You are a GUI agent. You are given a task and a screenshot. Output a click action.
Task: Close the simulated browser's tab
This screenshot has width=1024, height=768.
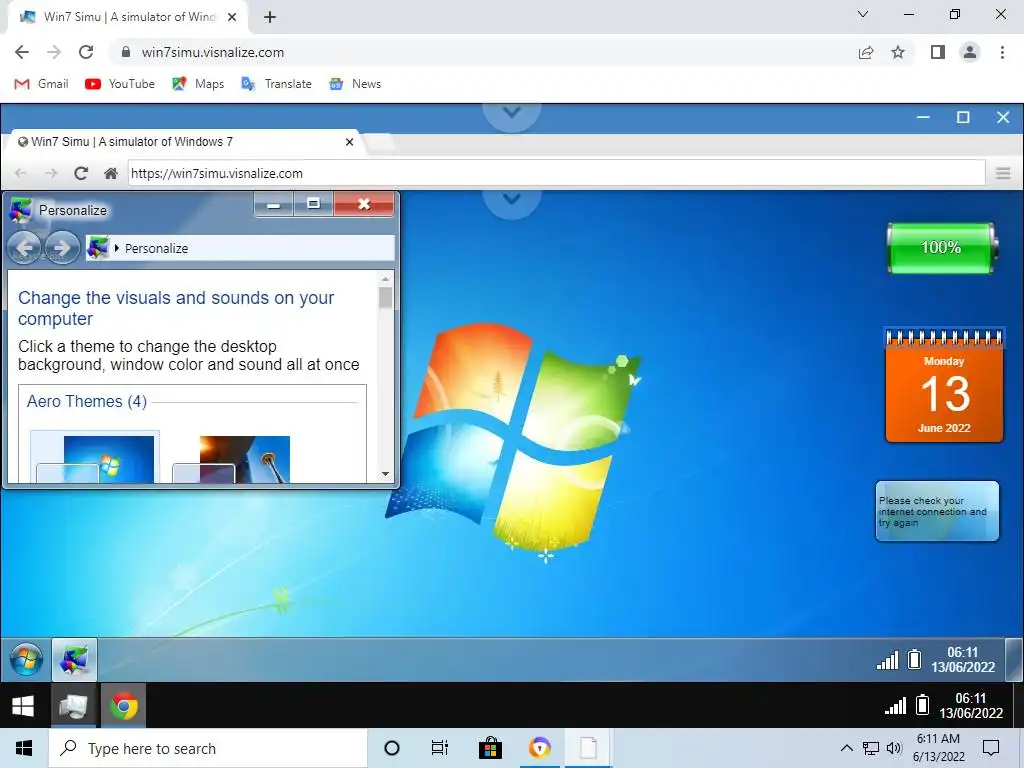(x=349, y=142)
